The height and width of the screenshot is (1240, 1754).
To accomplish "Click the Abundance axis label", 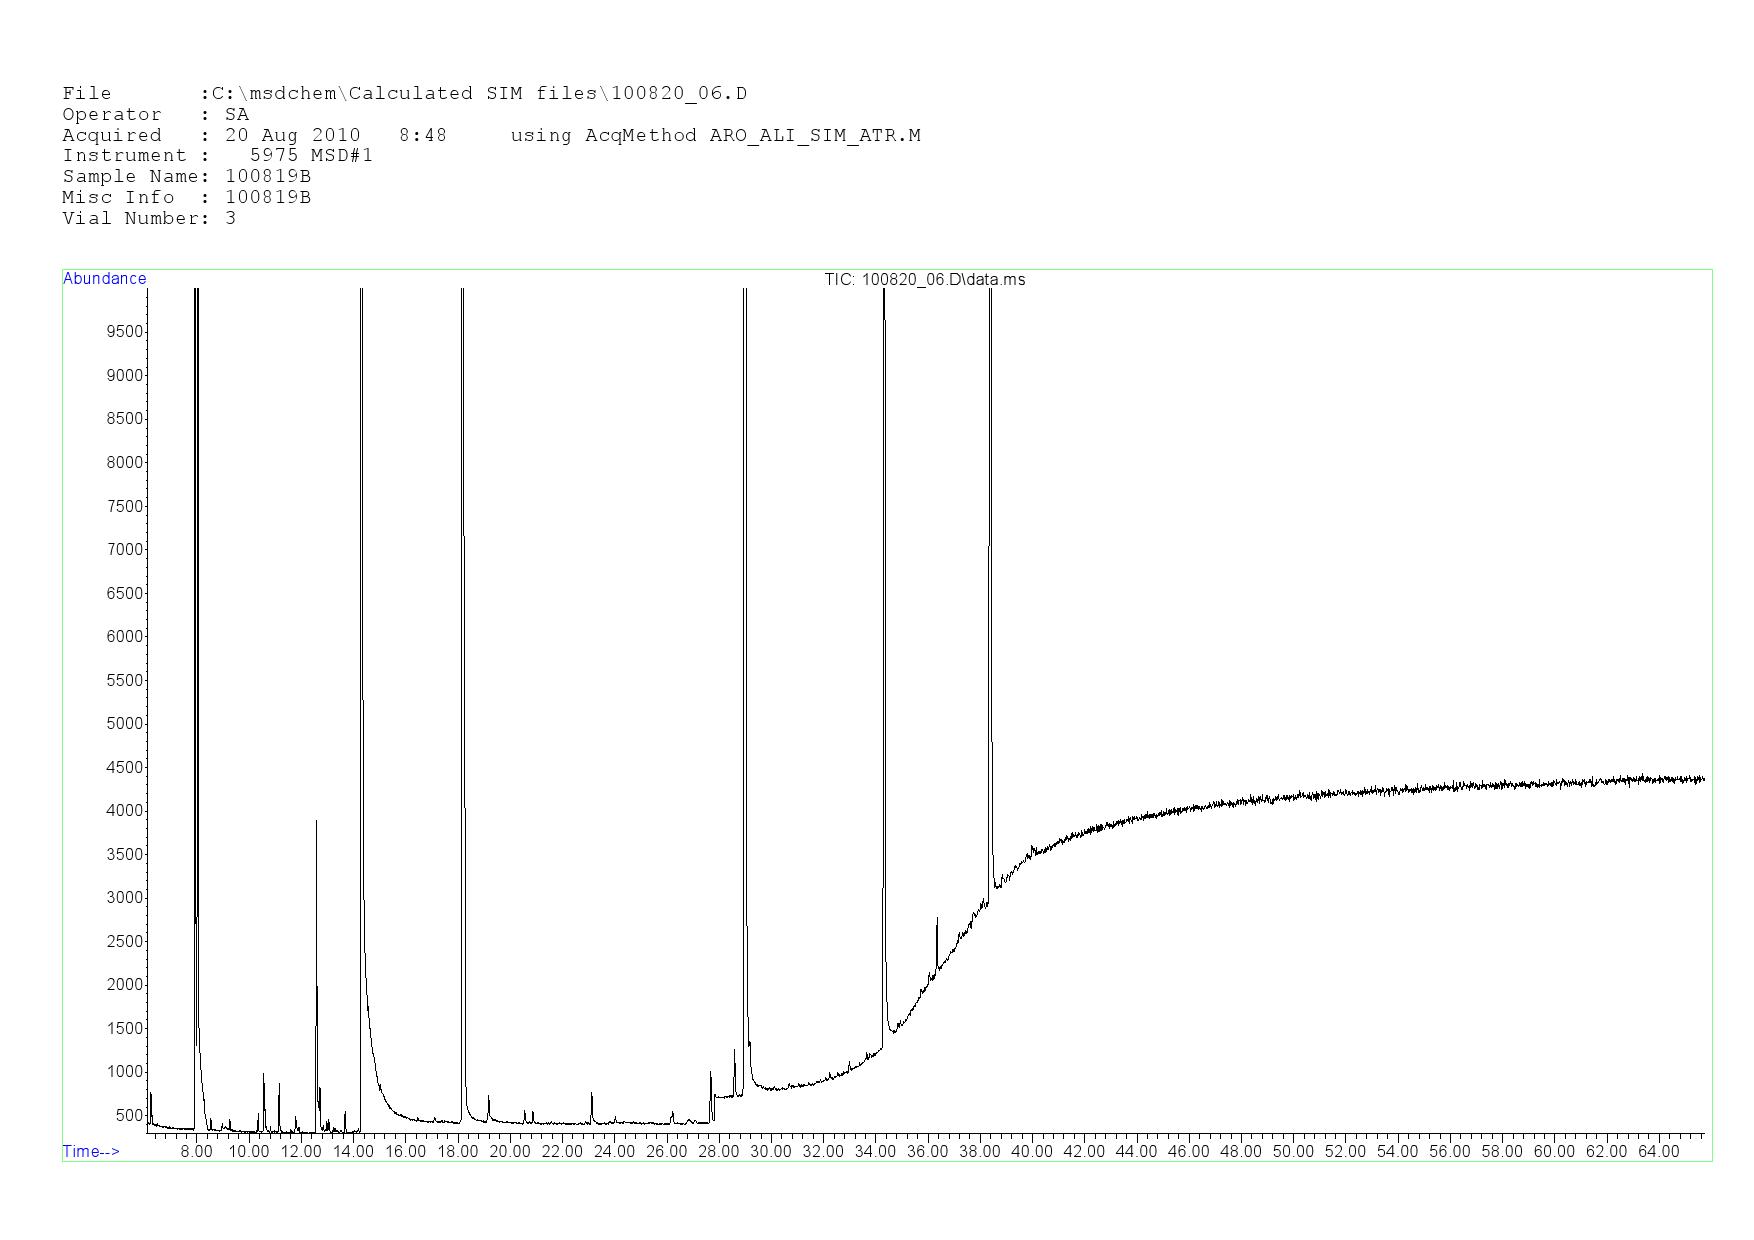I will [x=105, y=279].
